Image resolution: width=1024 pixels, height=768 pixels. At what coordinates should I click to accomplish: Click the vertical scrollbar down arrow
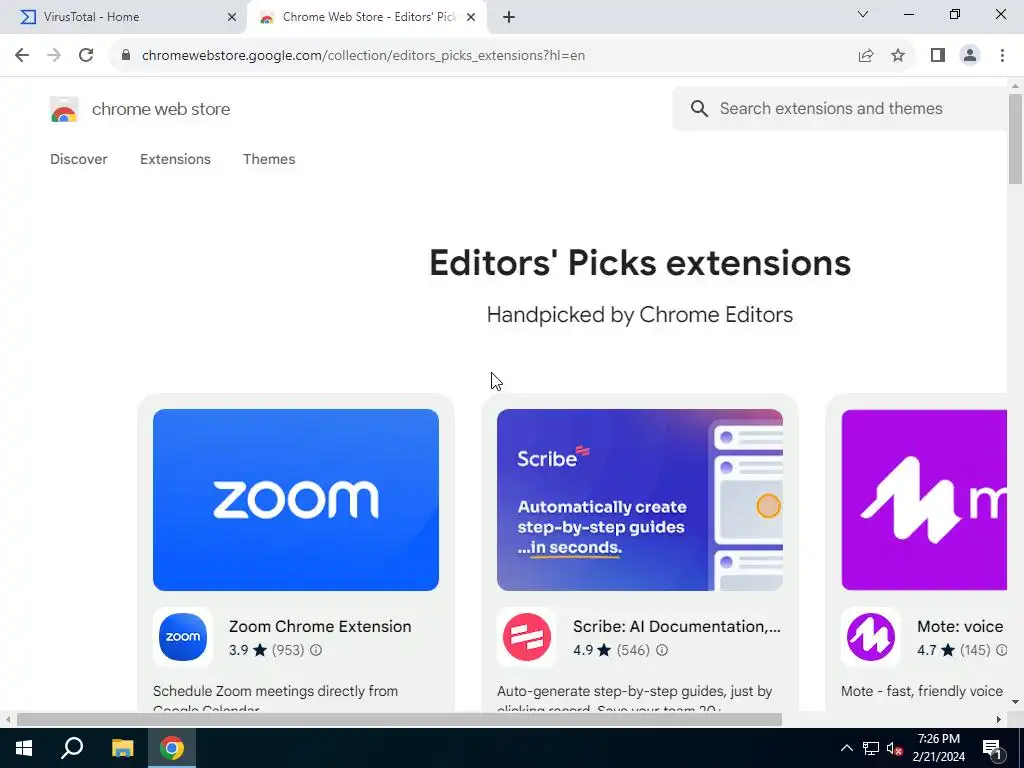click(x=1015, y=702)
